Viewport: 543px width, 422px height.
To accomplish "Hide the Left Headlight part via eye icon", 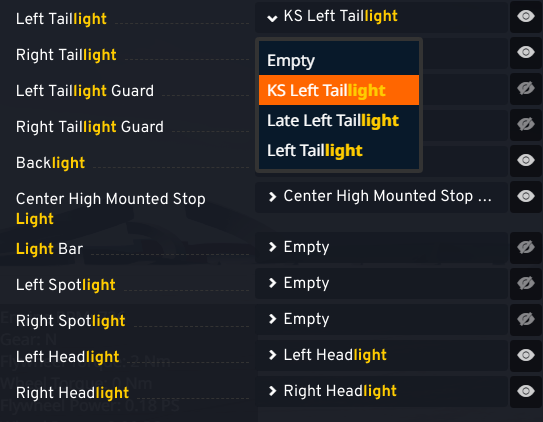I will click(526, 356).
